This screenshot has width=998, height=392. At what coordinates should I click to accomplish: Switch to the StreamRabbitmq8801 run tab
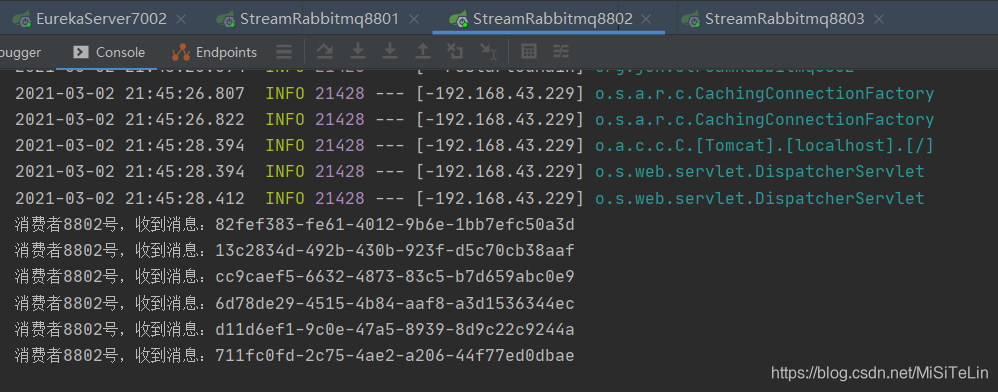click(x=320, y=19)
